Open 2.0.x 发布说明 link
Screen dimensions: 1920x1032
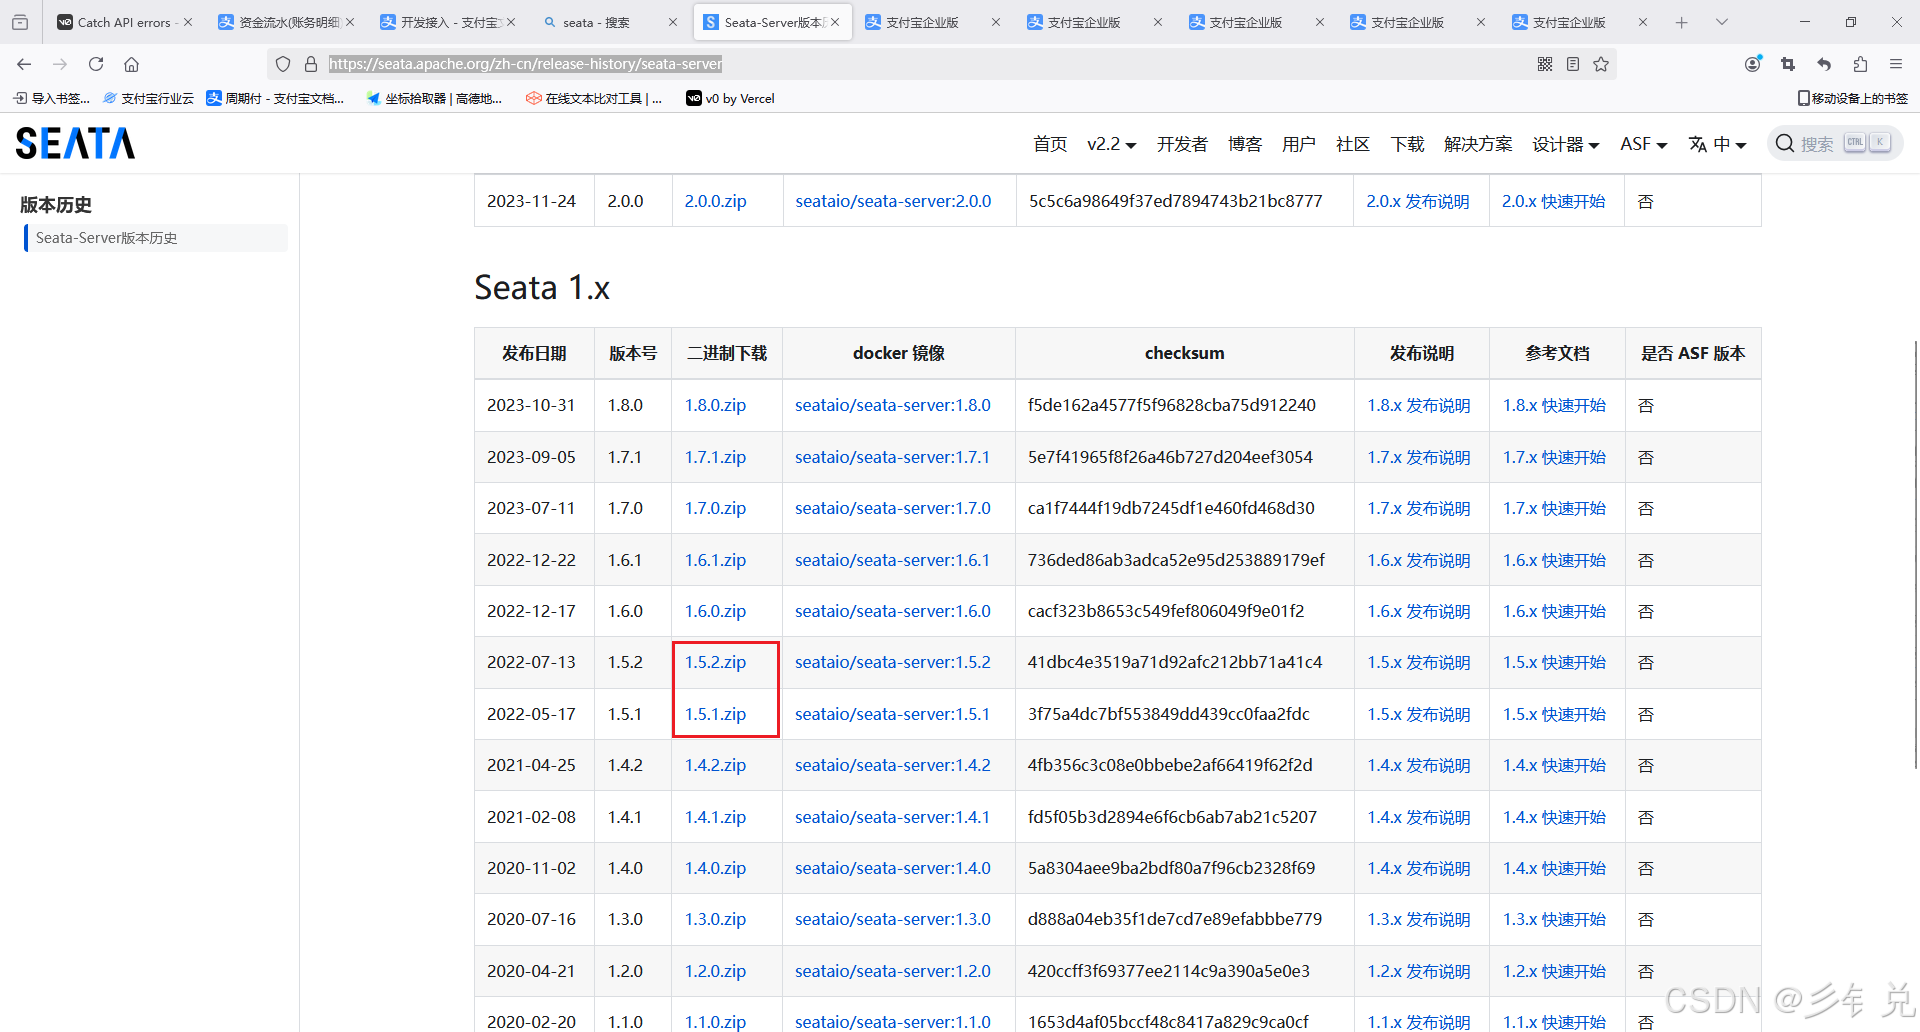(x=1418, y=201)
